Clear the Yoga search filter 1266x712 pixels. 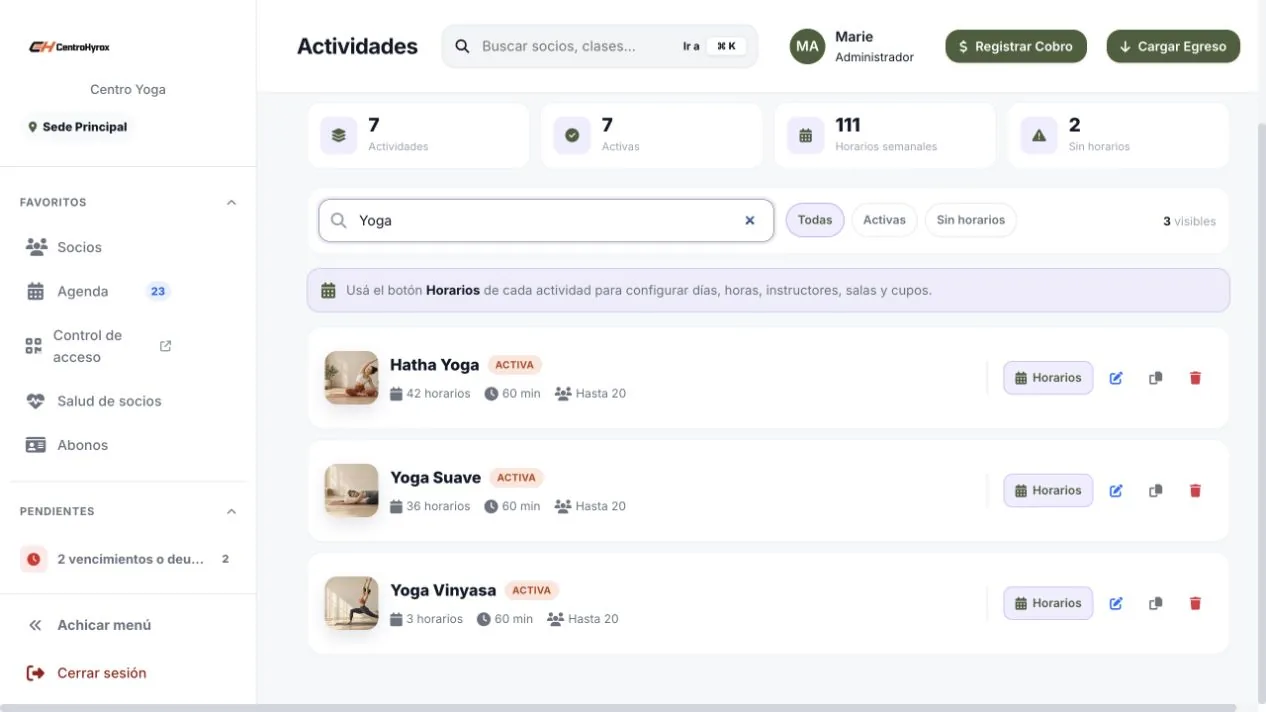(750, 221)
